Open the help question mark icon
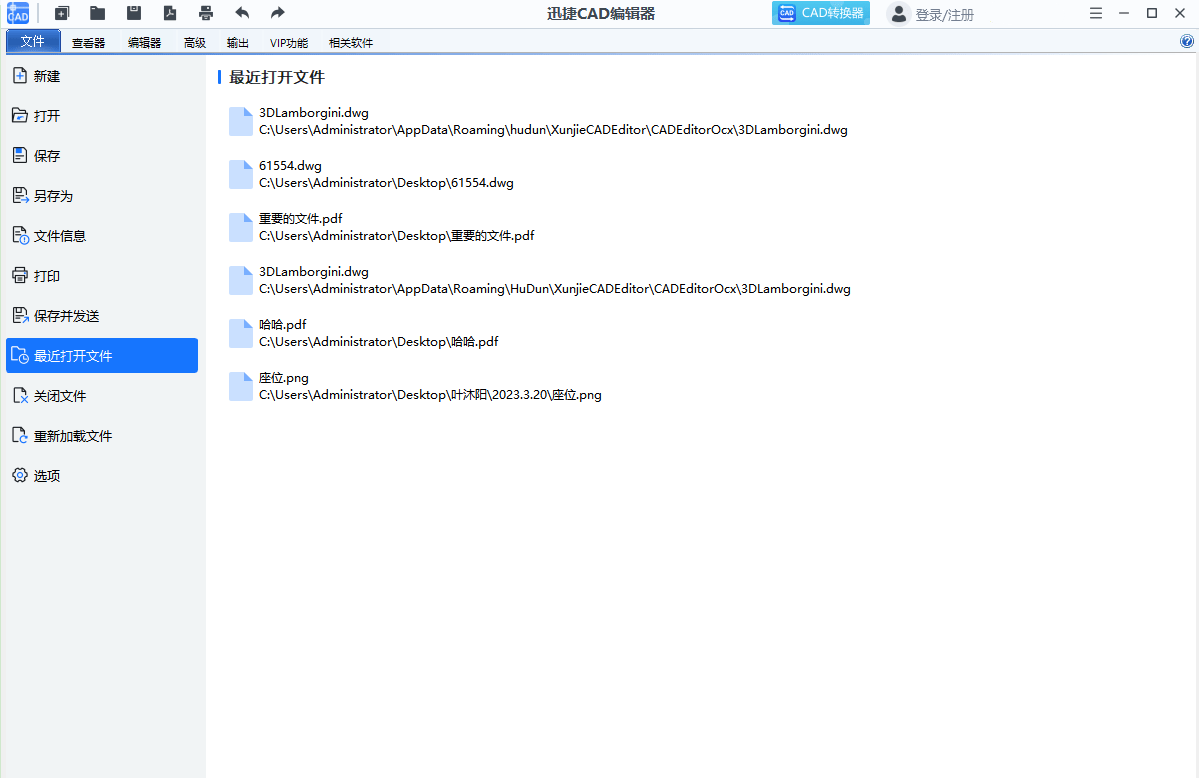Image resolution: width=1199 pixels, height=778 pixels. point(1187,41)
